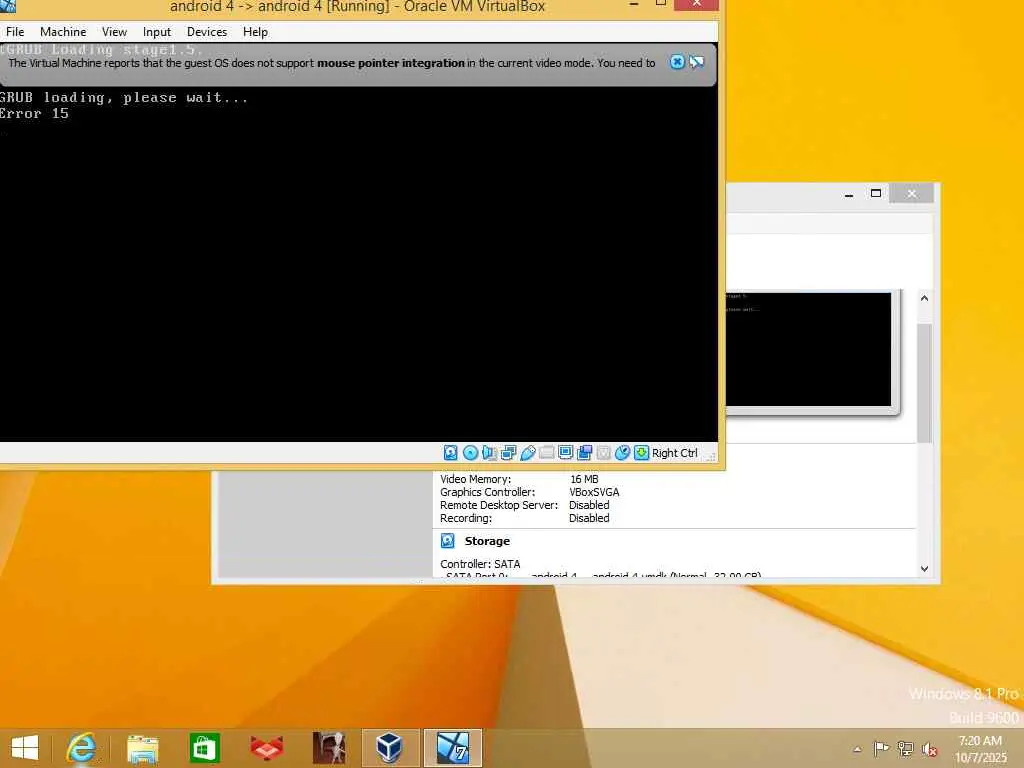Click the VBoxSVGA graphics controller value
Viewport: 1024px width, 768px height.
pos(594,492)
